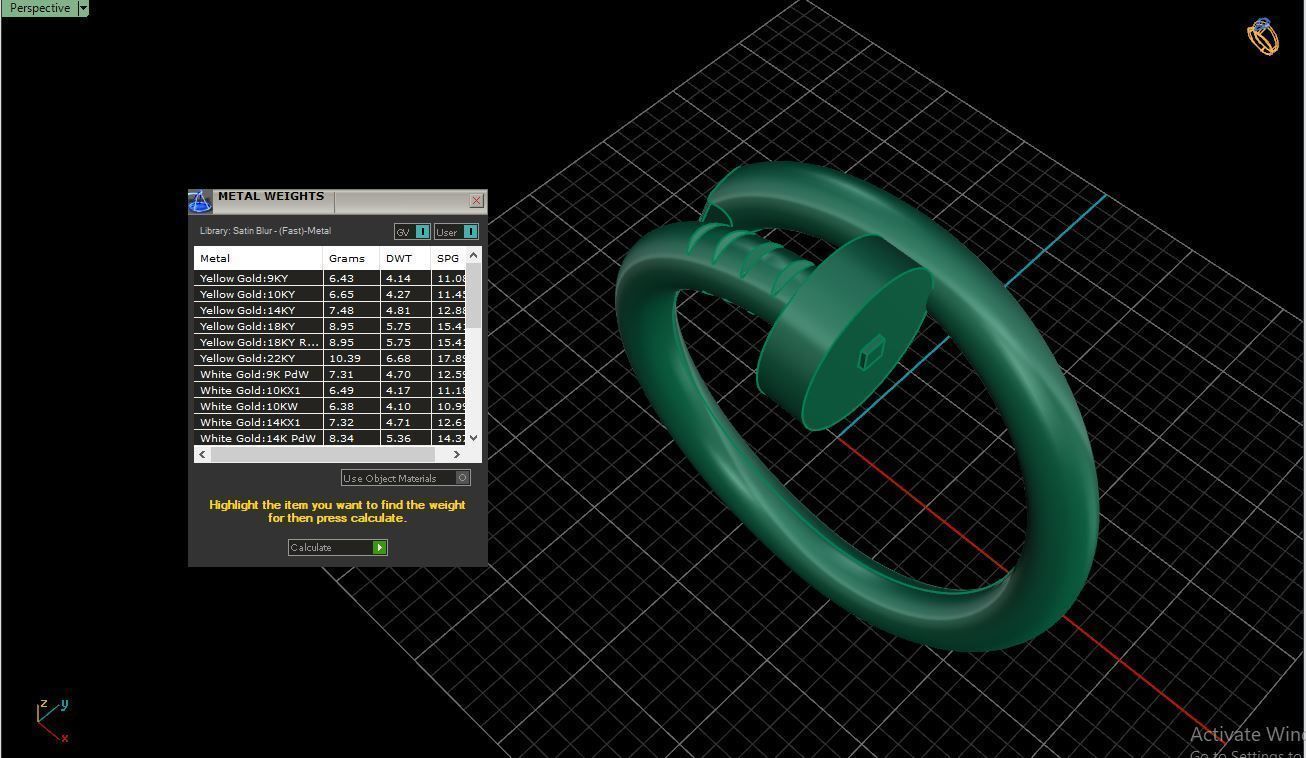Click the horizontal scroll left arrow
Screen dimensions: 1306x758
tap(203, 454)
